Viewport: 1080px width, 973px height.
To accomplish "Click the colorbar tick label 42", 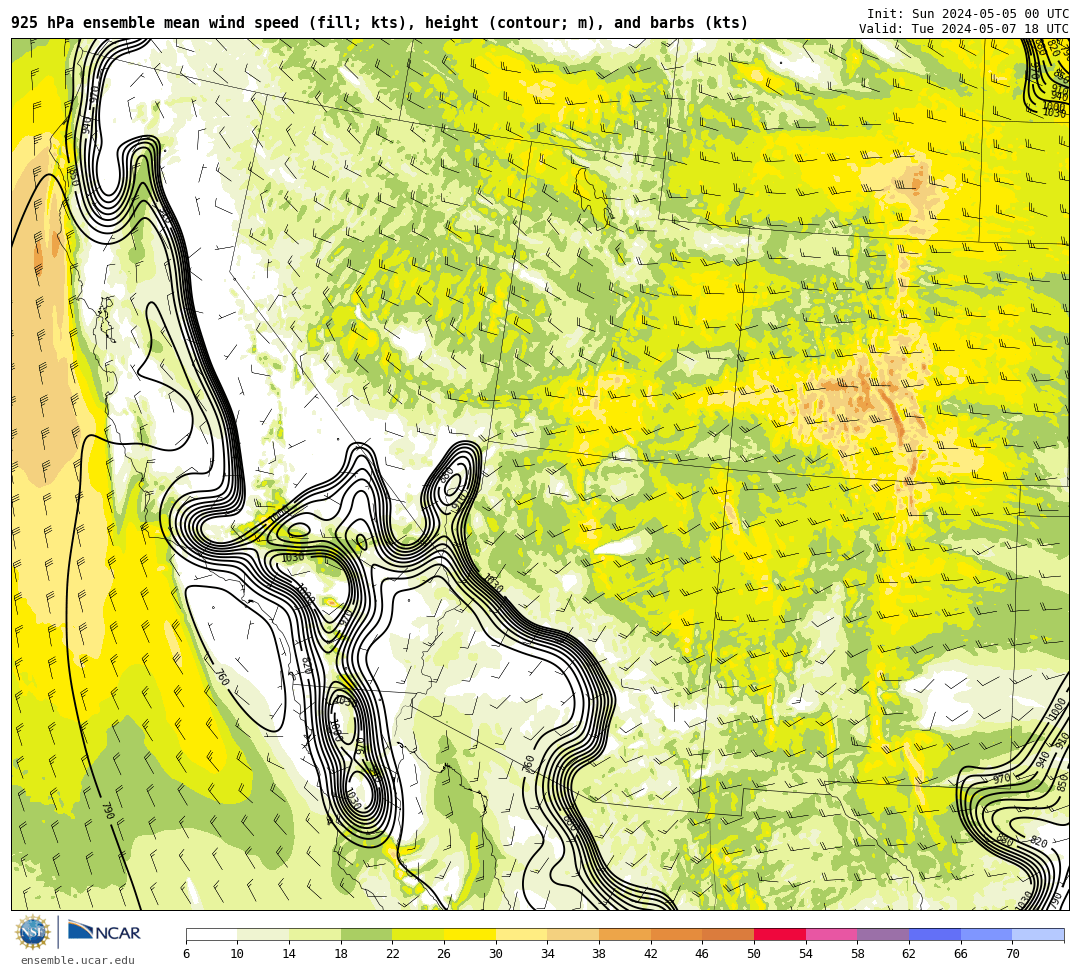I will tap(651, 954).
